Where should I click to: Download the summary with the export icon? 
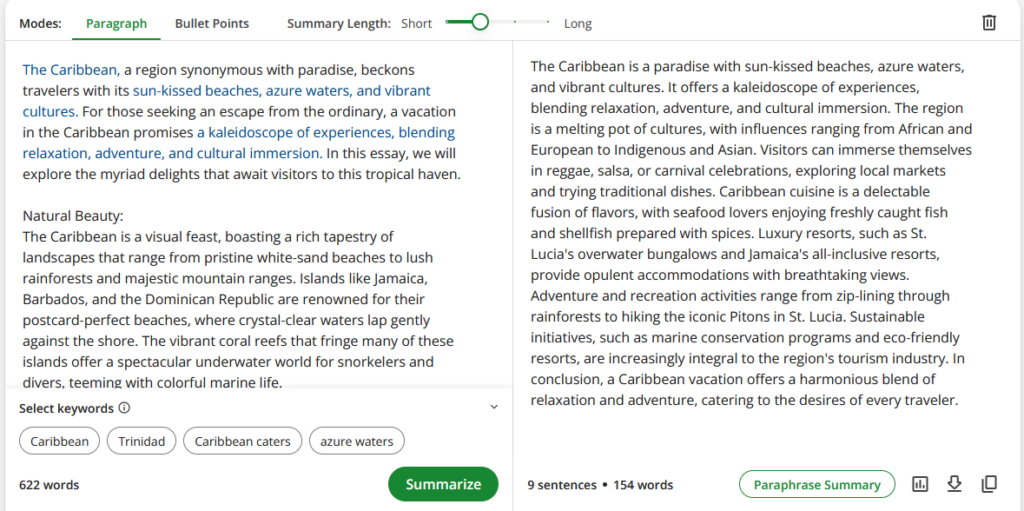click(x=954, y=484)
